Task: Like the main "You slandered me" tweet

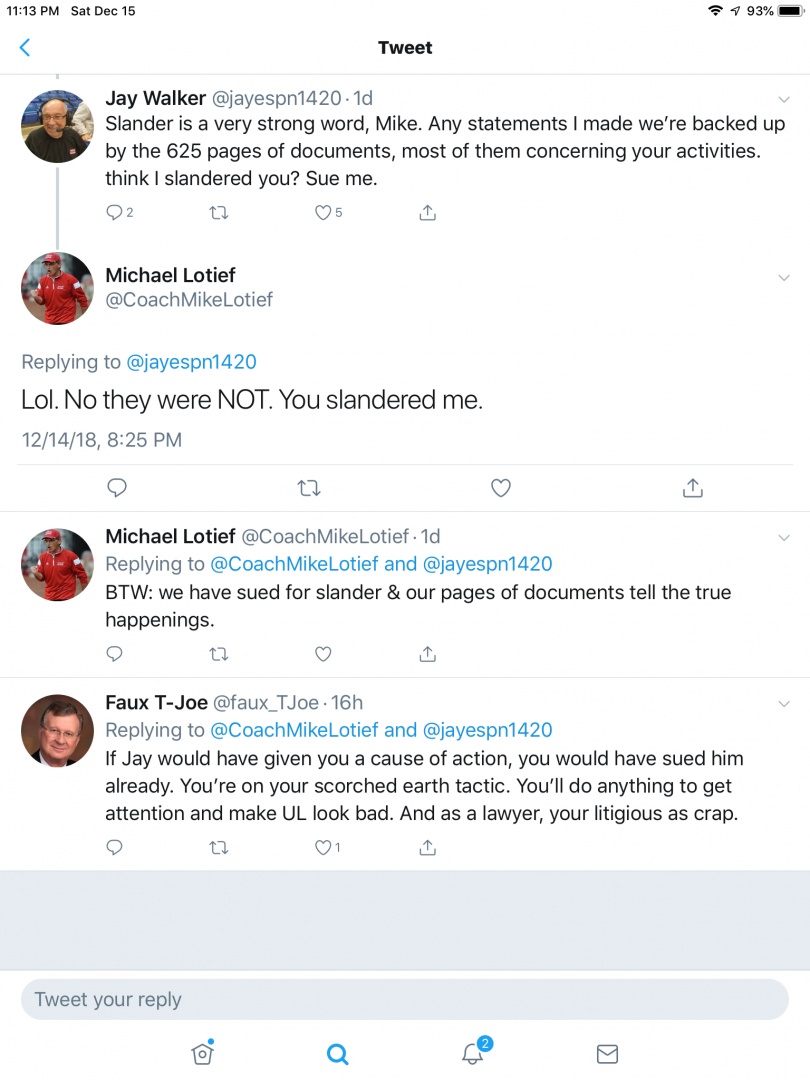Action: (501, 488)
